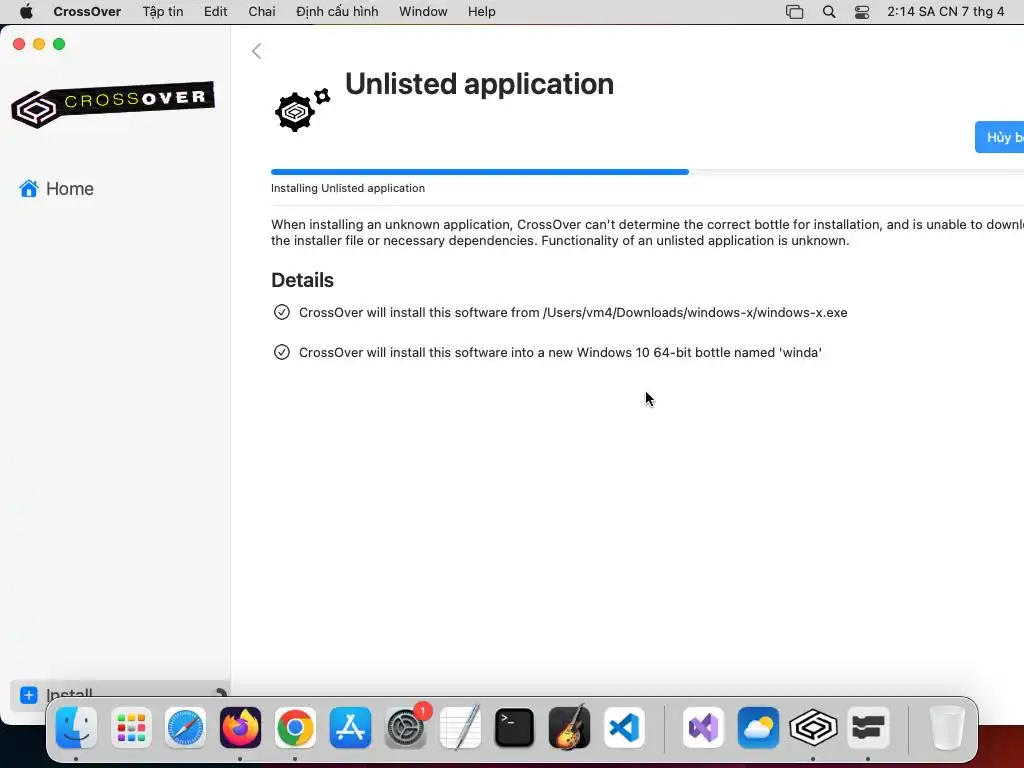Go back using the chevron arrow

point(257,51)
